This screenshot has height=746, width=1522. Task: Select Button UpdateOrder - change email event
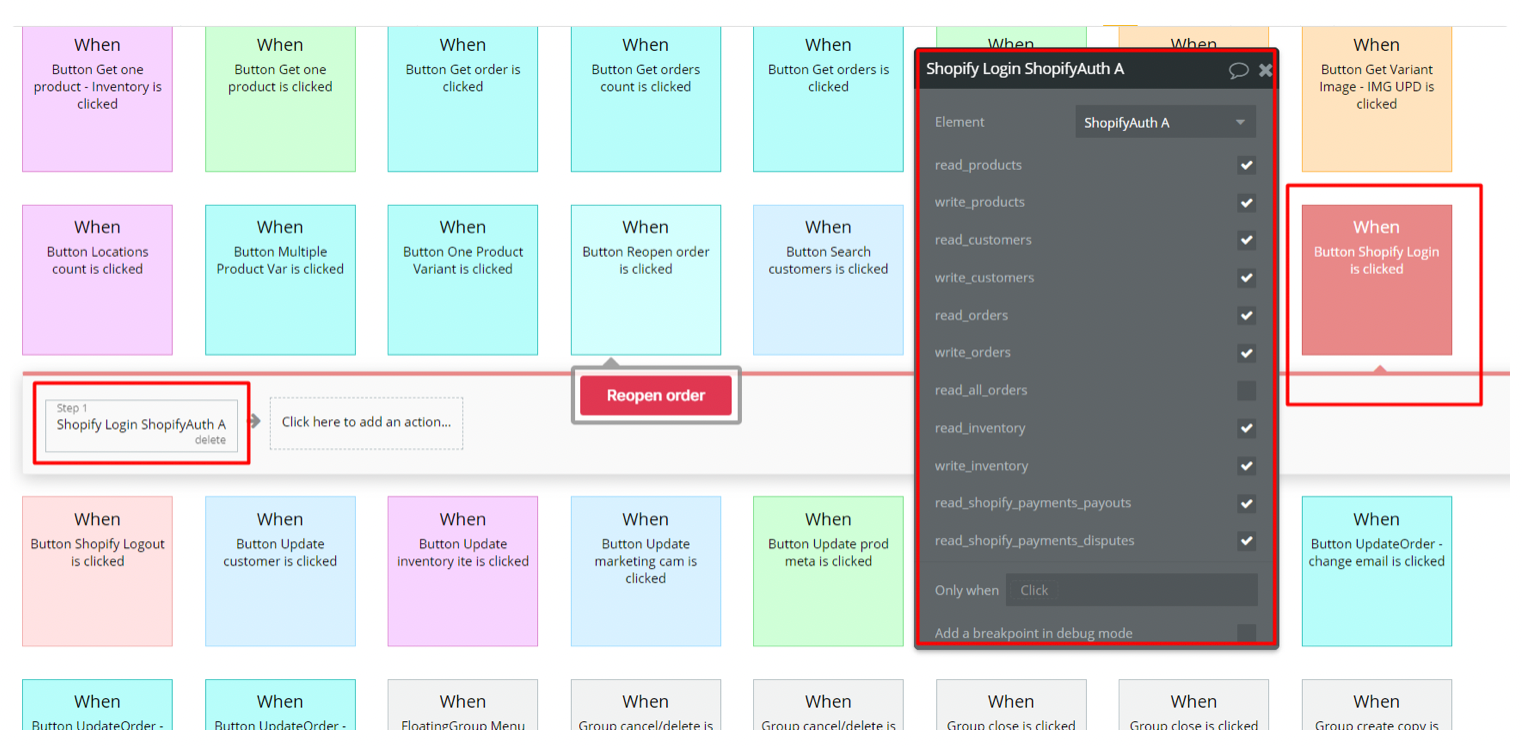click(x=1376, y=571)
